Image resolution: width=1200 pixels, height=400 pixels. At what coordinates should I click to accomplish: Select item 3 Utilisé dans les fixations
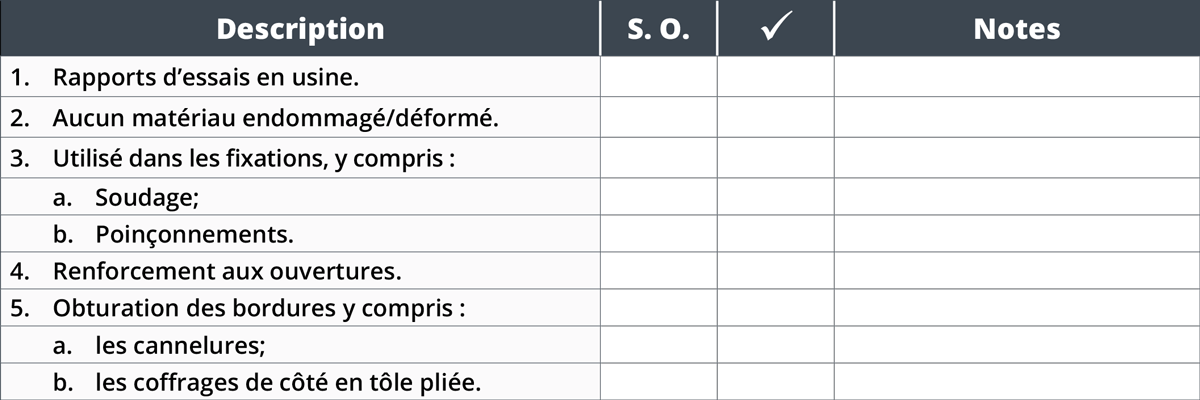click(300, 157)
